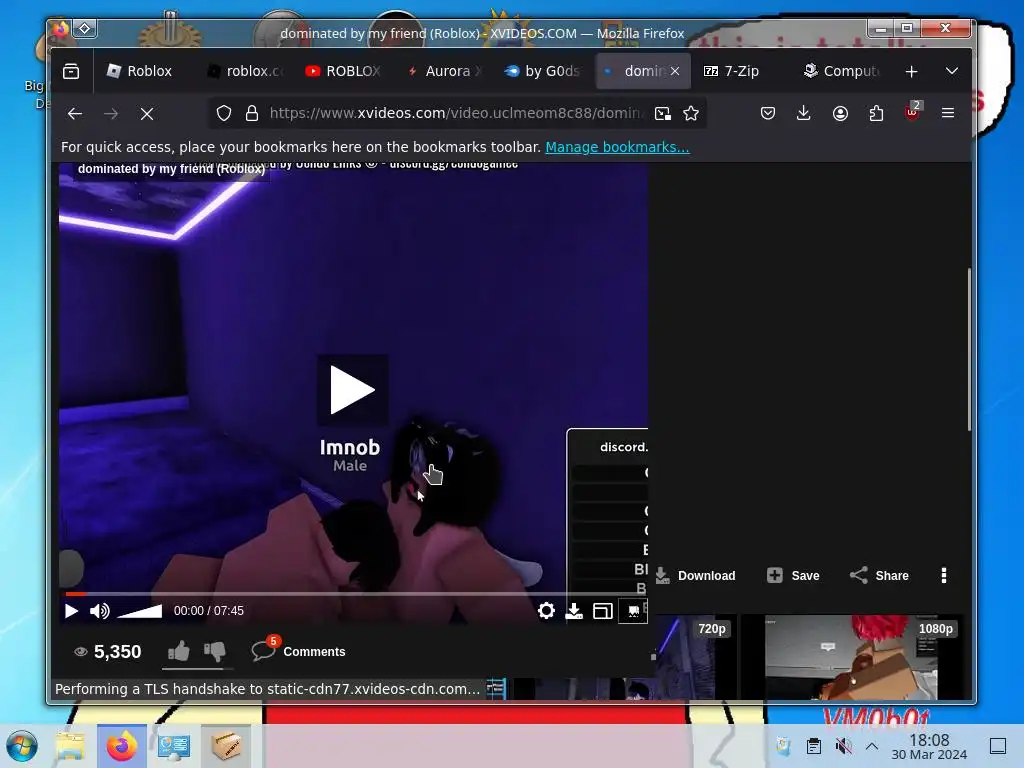
Task: Switch to the ROBLOX YouTube tab
Action: tap(345, 71)
